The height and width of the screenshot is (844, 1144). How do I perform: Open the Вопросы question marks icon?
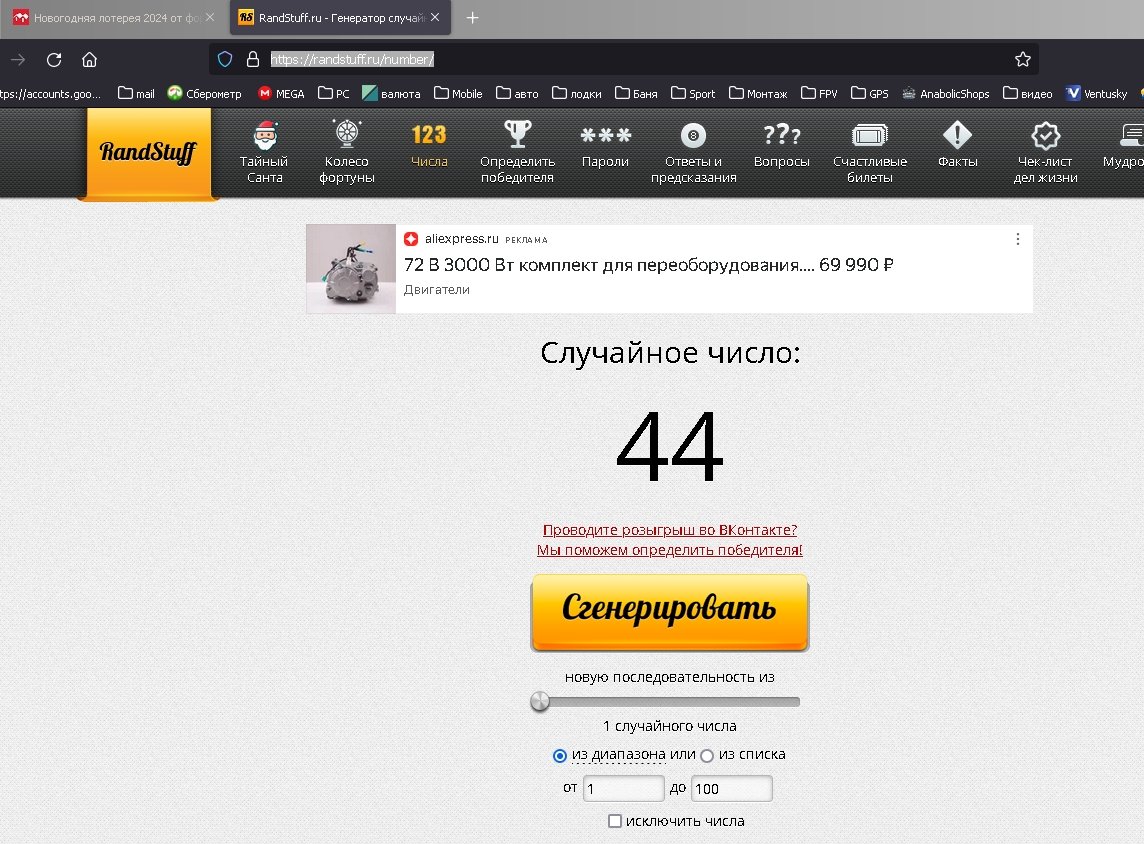tap(781, 135)
